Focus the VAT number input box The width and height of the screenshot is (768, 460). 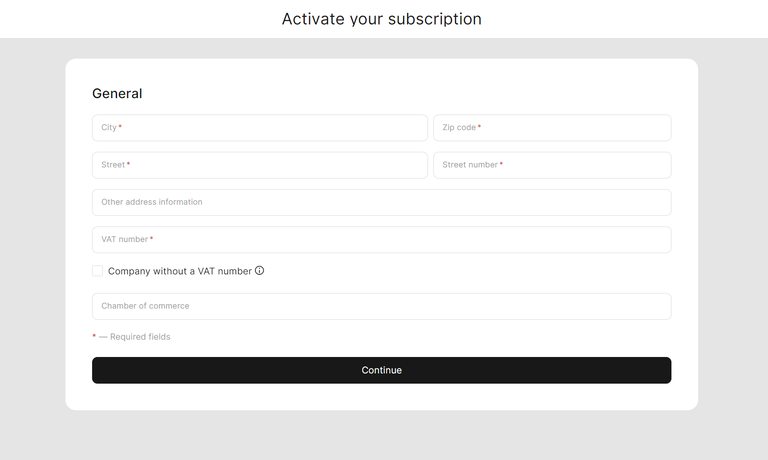pos(381,240)
